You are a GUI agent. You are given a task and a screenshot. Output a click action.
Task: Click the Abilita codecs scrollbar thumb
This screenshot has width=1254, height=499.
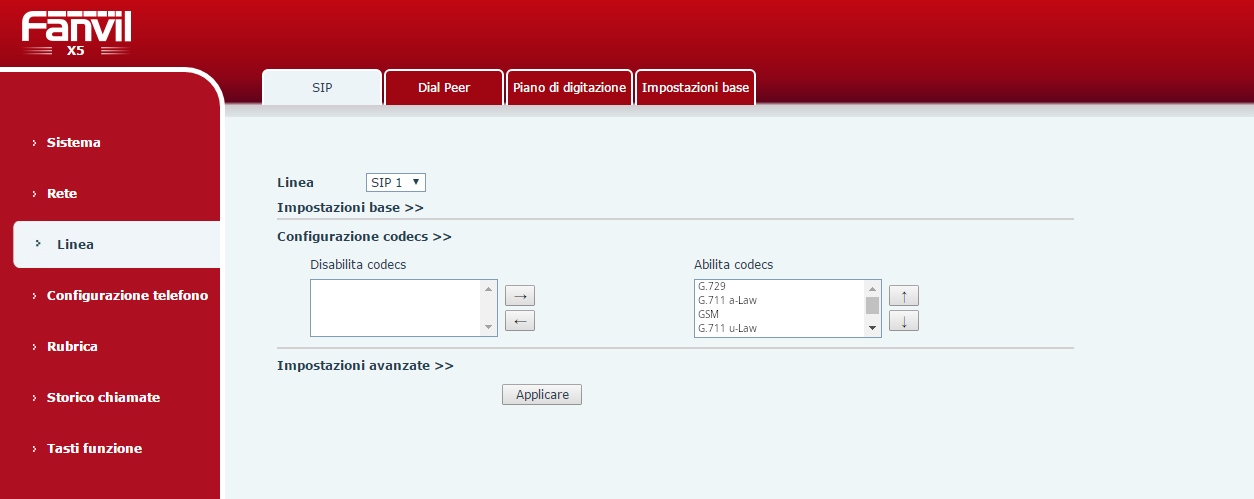(x=872, y=305)
